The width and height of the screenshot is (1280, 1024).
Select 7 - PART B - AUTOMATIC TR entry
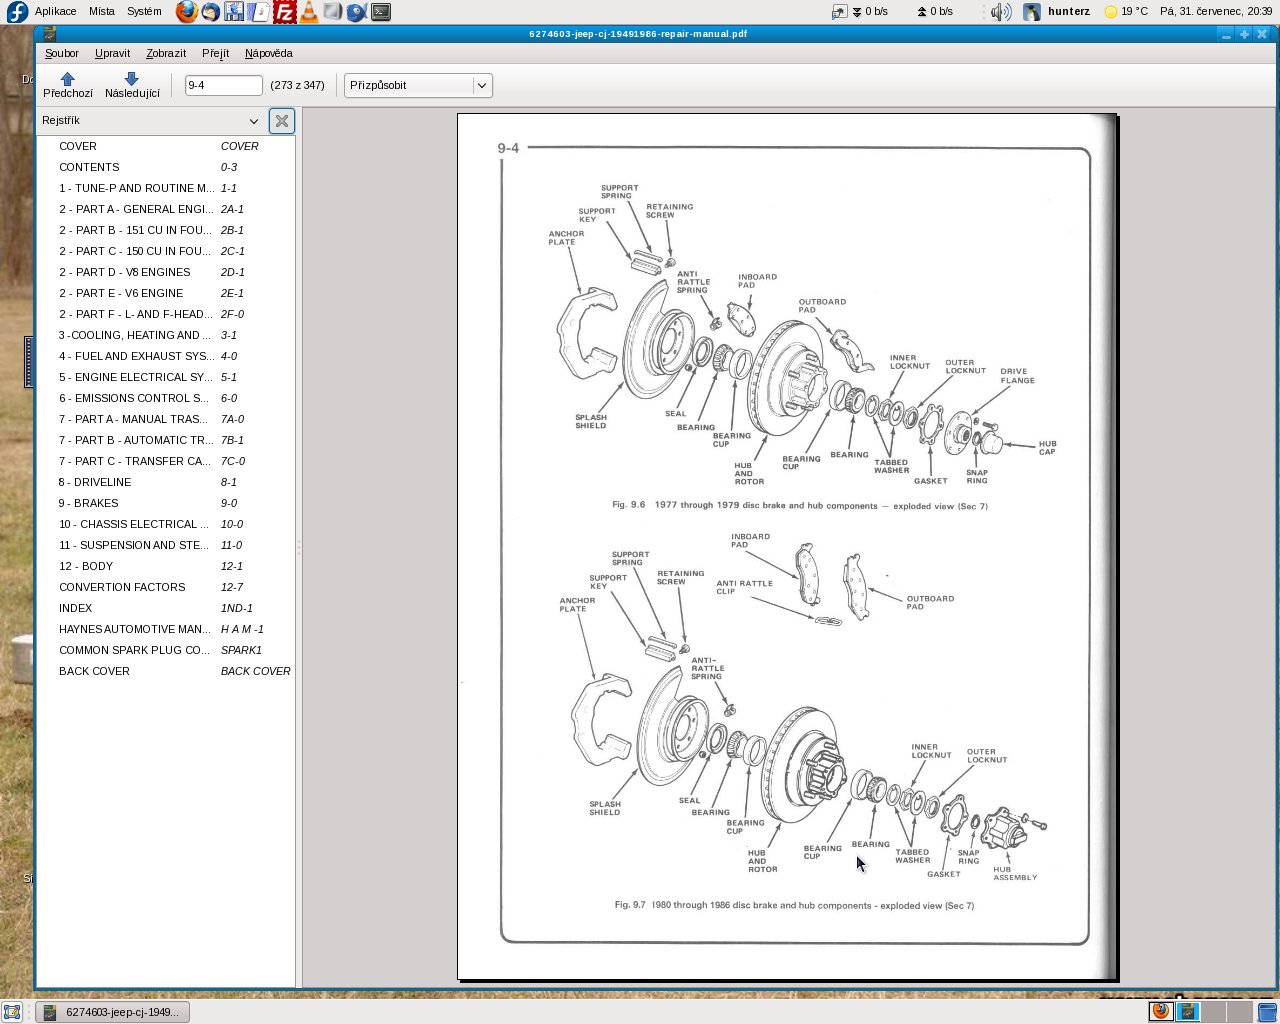pos(166,440)
